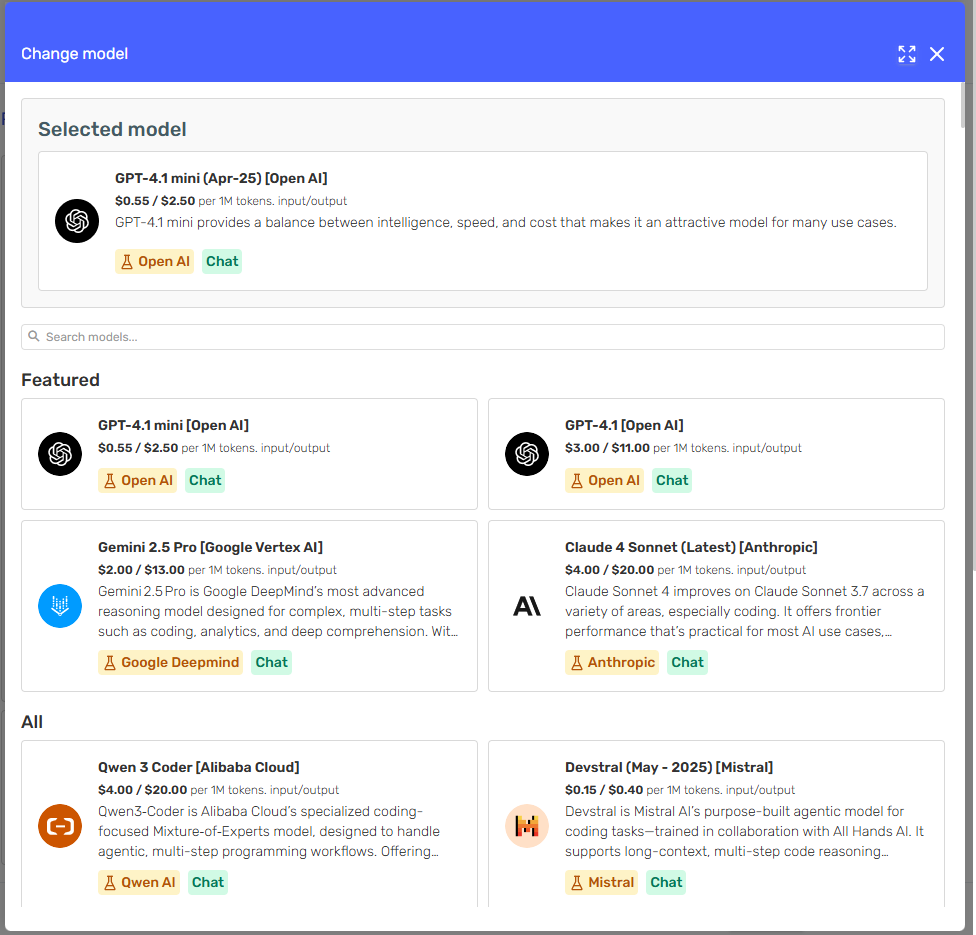The width and height of the screenshot is (976, 935).
Task: Click the search magnifier icon
Action: (34, 336)
